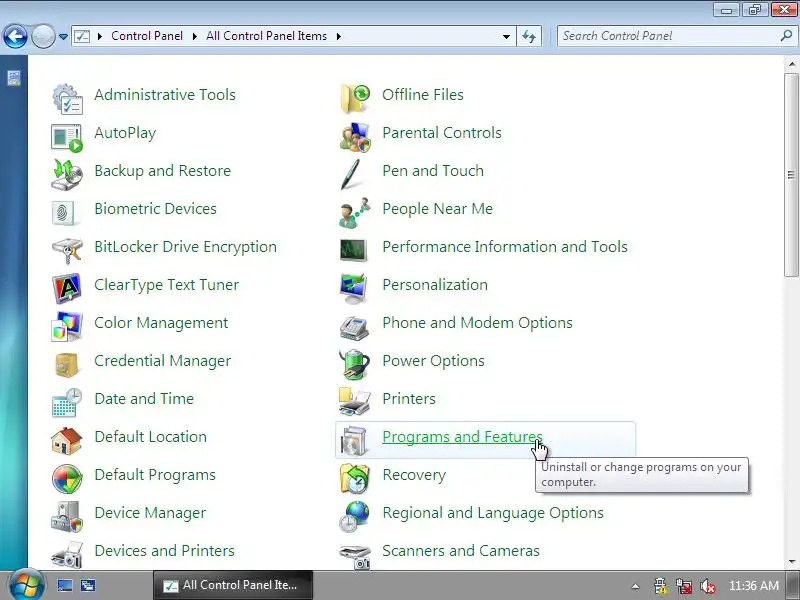This screenshot has height=600, width=800.
Task: Open the Programs and Features icon
Action: coord(354,440)
